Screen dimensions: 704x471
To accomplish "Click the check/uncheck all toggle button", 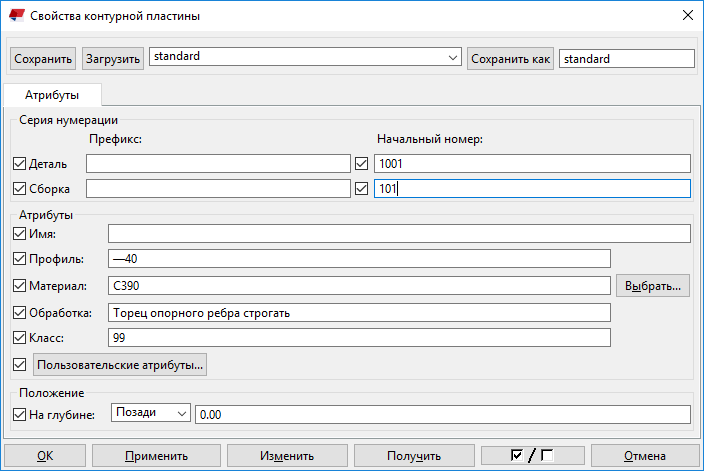I will point(532,456).
